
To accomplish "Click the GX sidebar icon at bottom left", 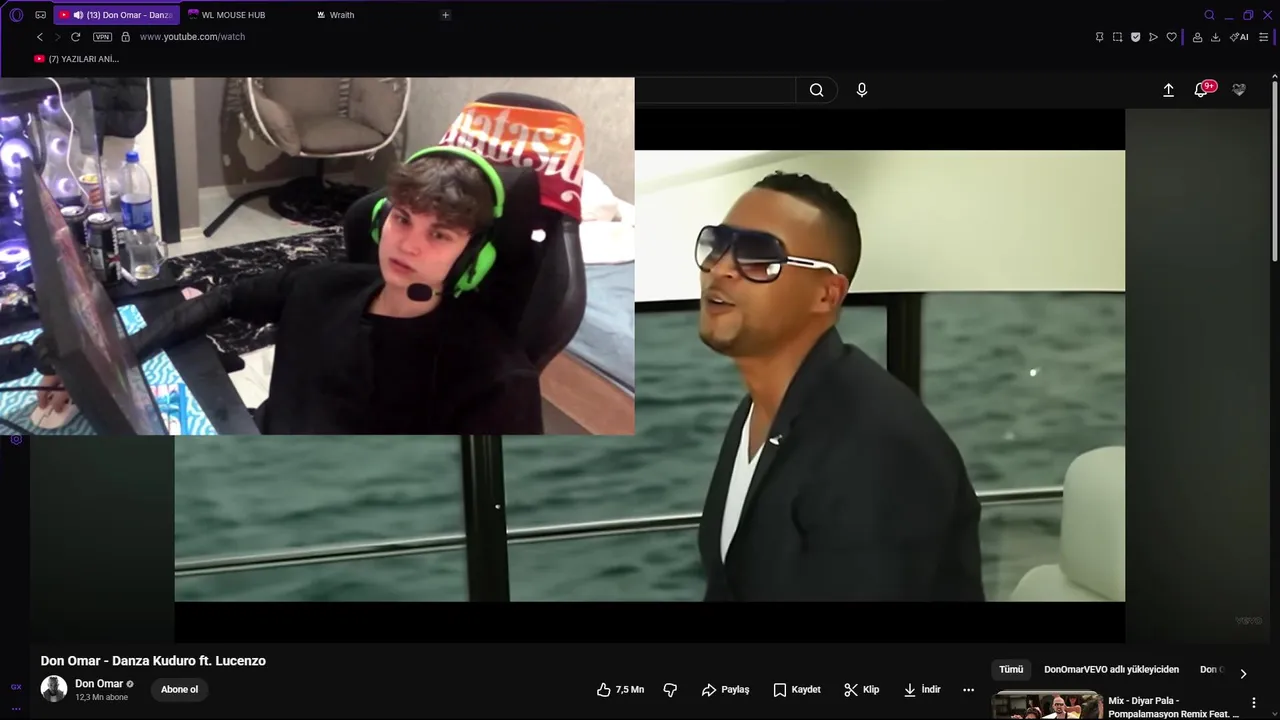I will coord(16,687).
